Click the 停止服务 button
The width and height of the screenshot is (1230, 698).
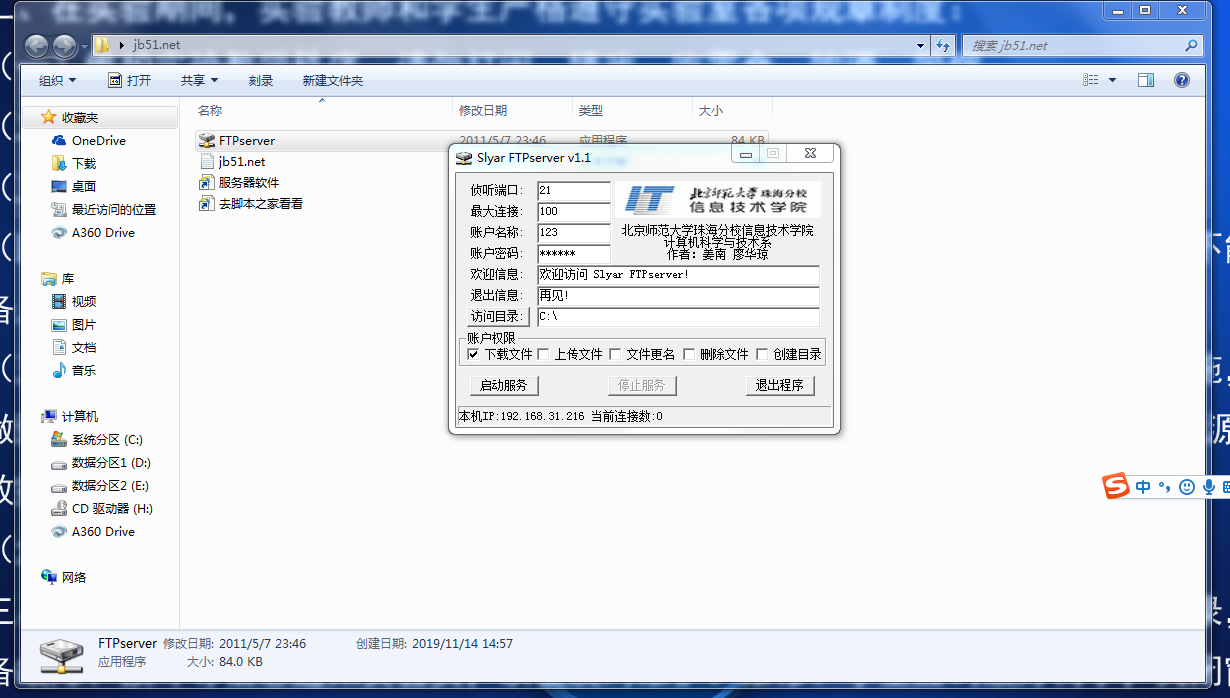coord(642,385)
